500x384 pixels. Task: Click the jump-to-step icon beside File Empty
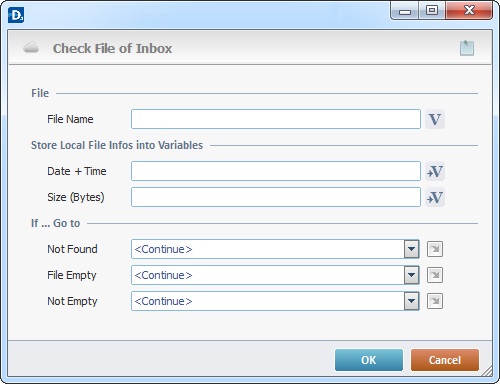[435, 275]
